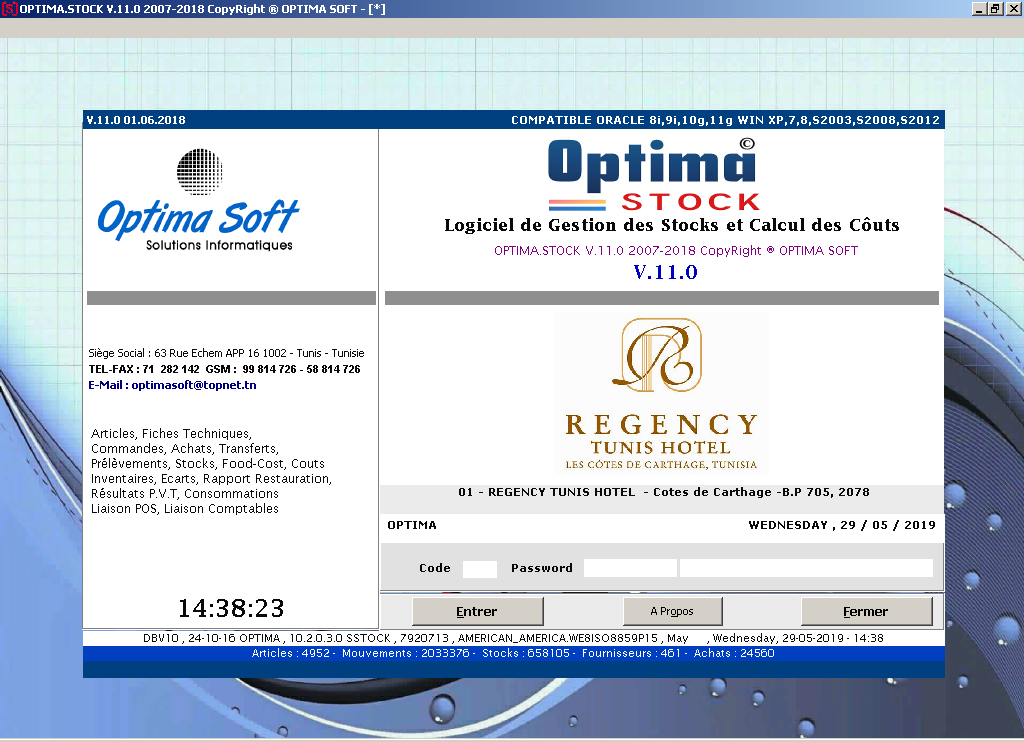Click '01 - REGENCY TUNIS HOTEL' address line

click(664, 492)
